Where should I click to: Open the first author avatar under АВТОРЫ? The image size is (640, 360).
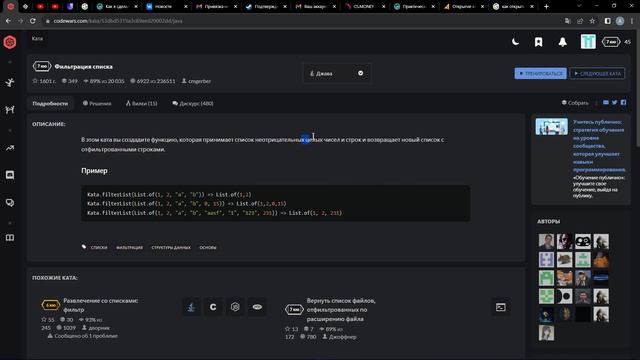click(546, 241)
